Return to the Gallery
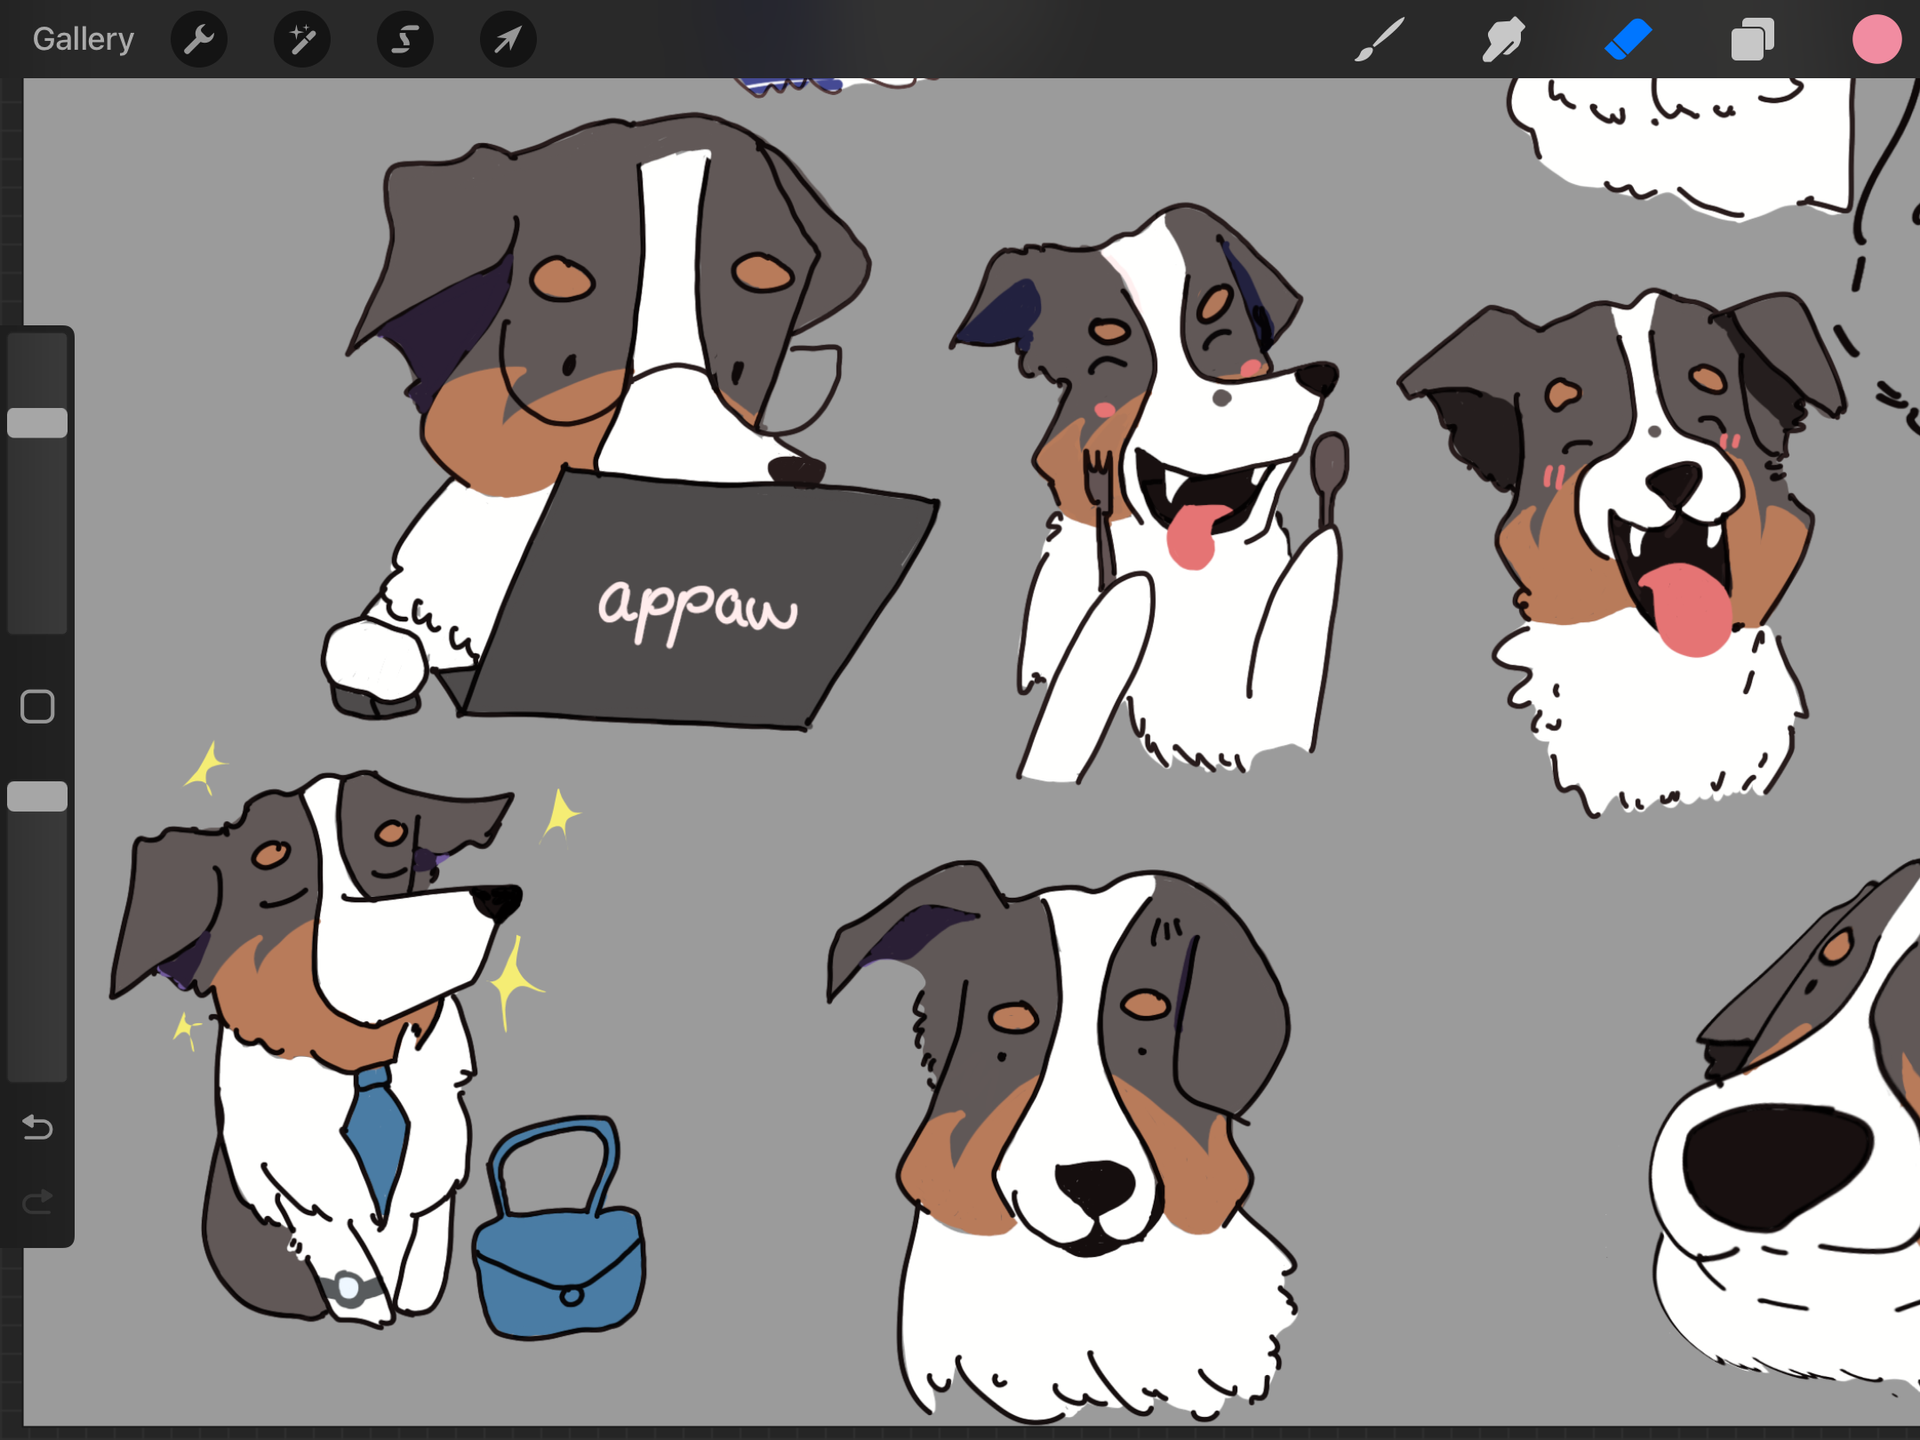Viewport: 1920px width, 1440px height. click(83, 39)
